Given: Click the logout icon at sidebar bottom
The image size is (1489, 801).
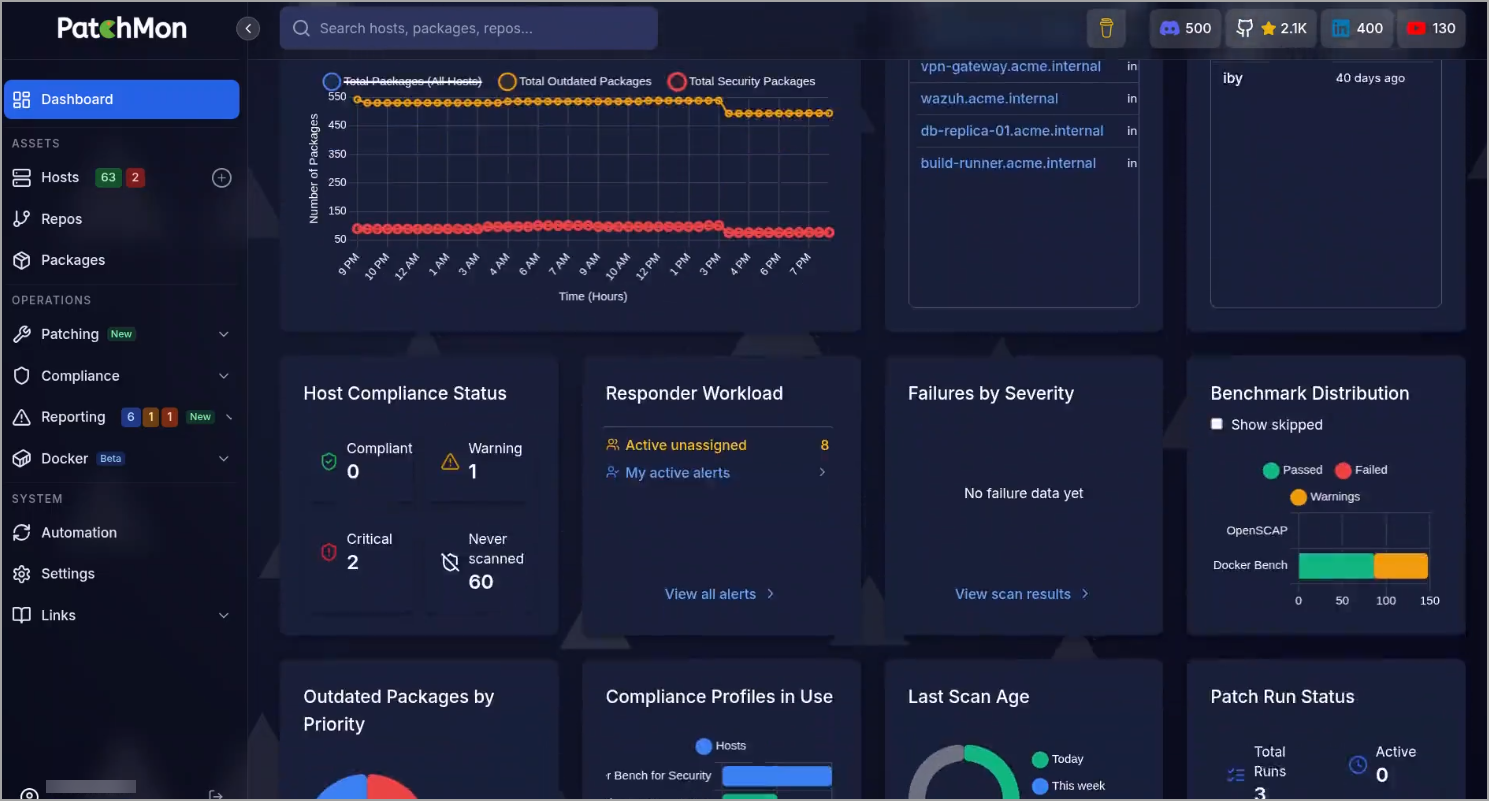Looking at the screenshot, I should (x=215, y=795).
